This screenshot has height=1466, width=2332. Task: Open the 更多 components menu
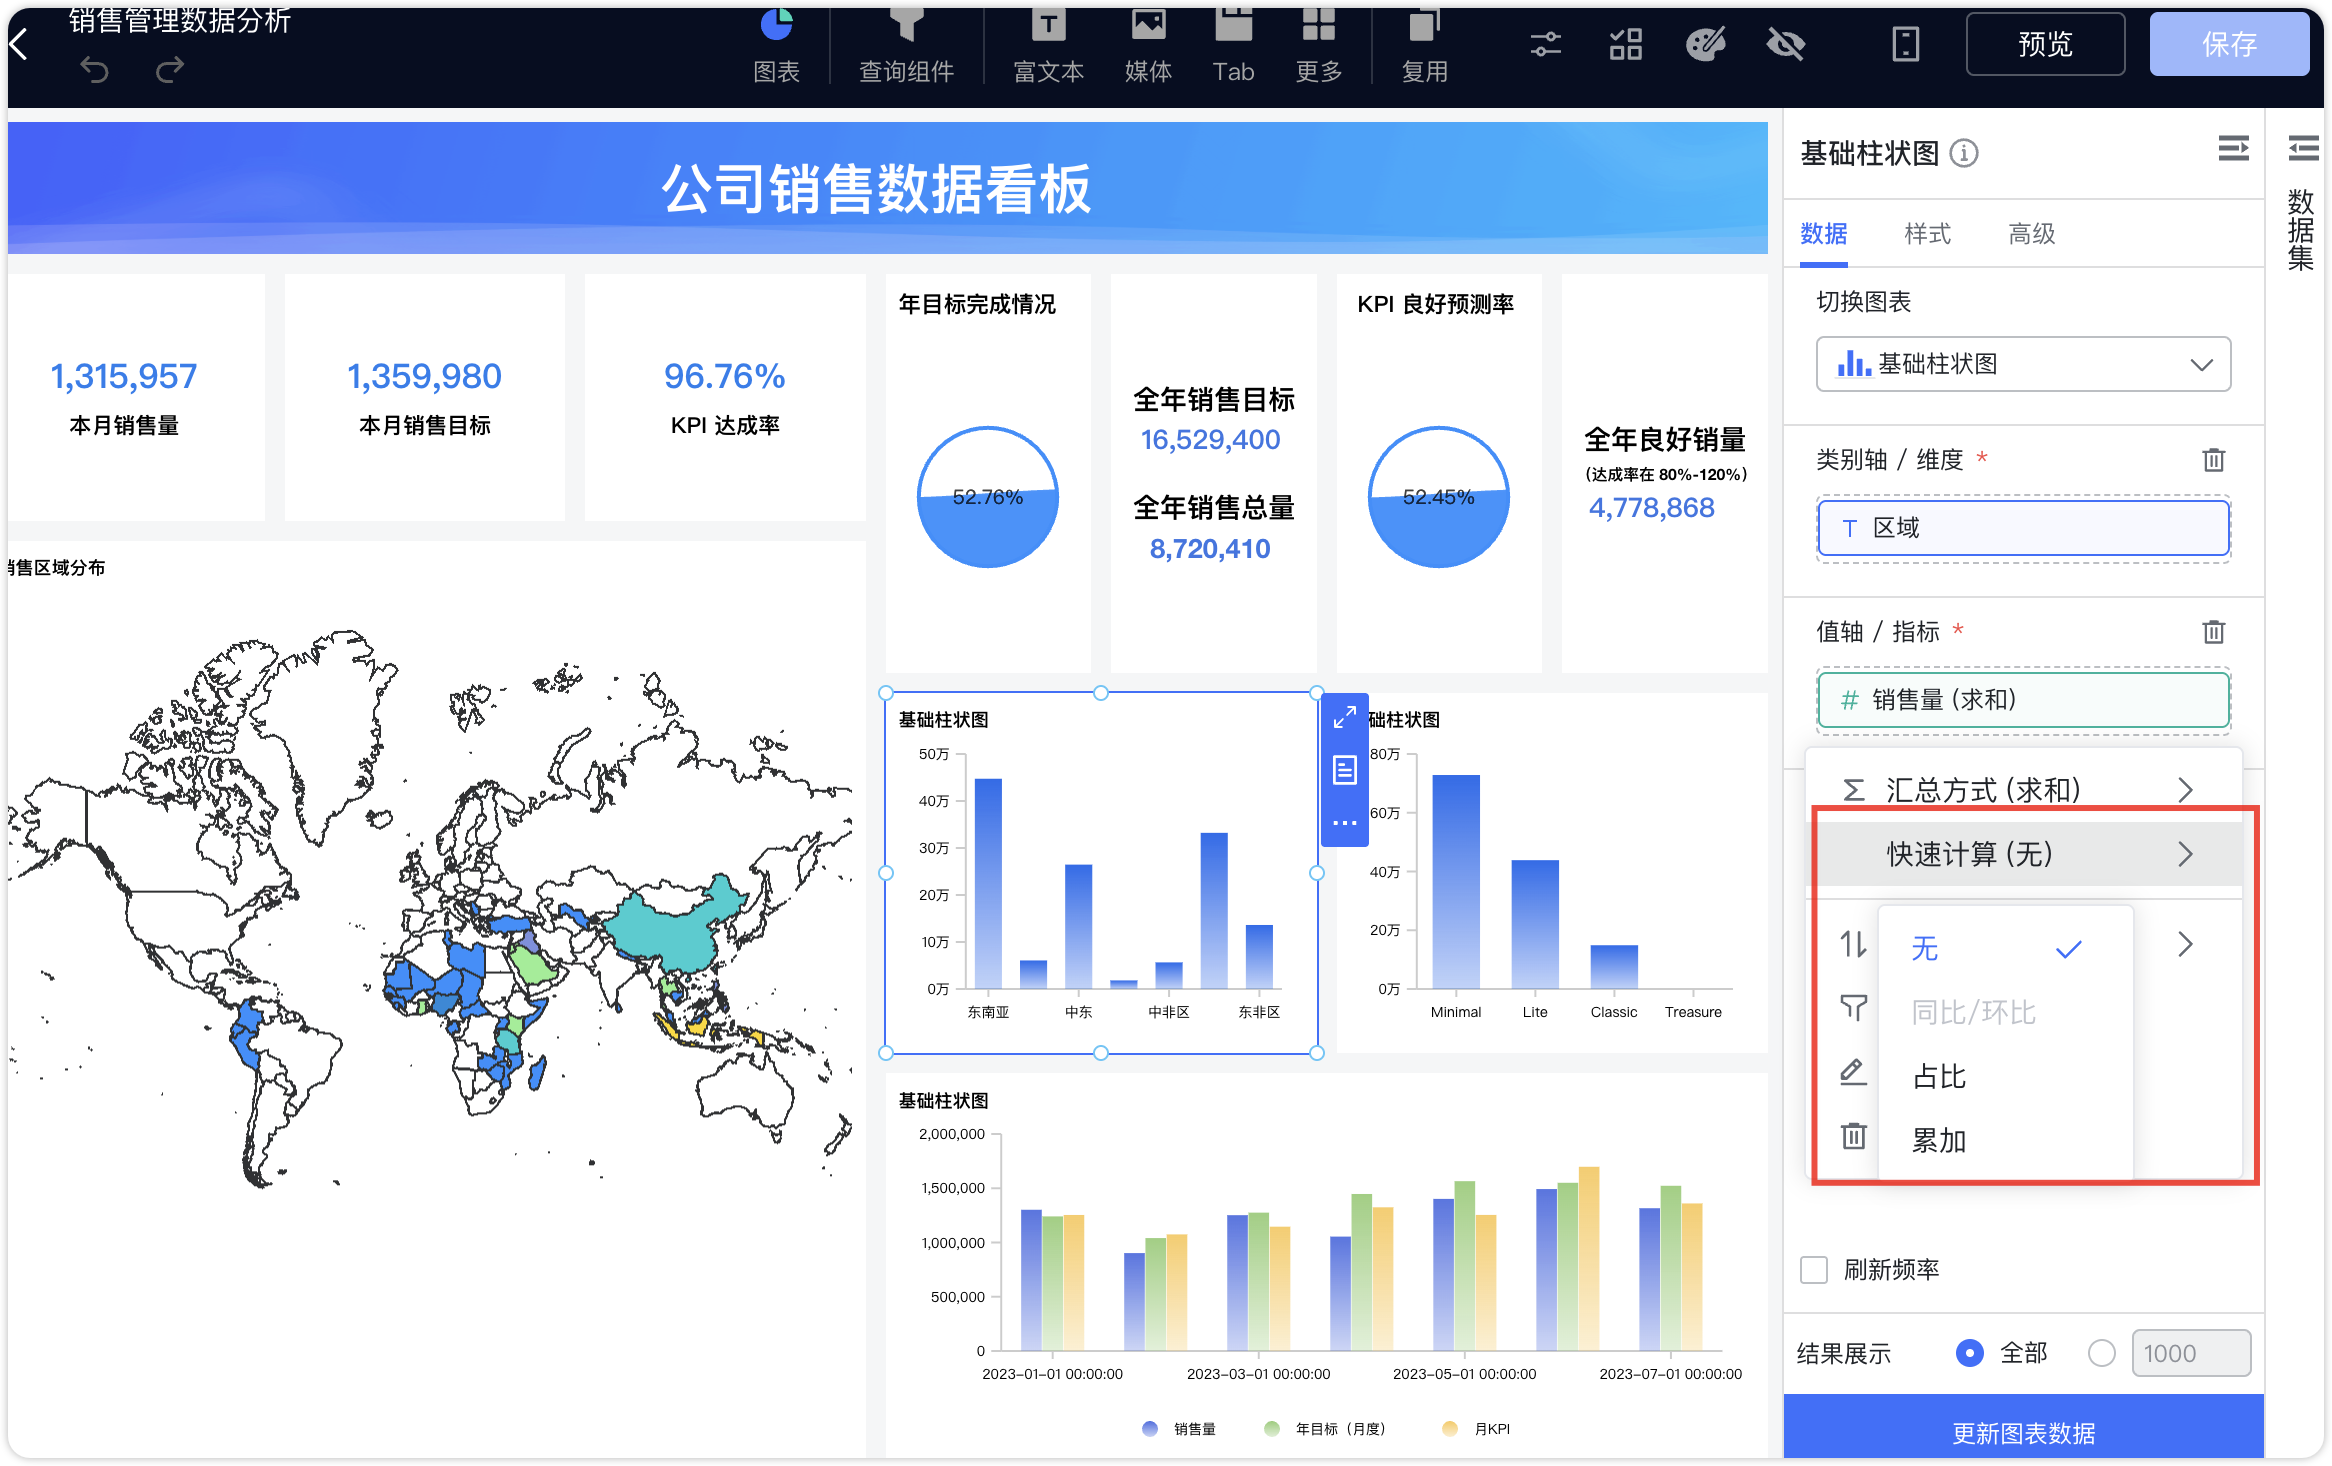(1318, 46)
